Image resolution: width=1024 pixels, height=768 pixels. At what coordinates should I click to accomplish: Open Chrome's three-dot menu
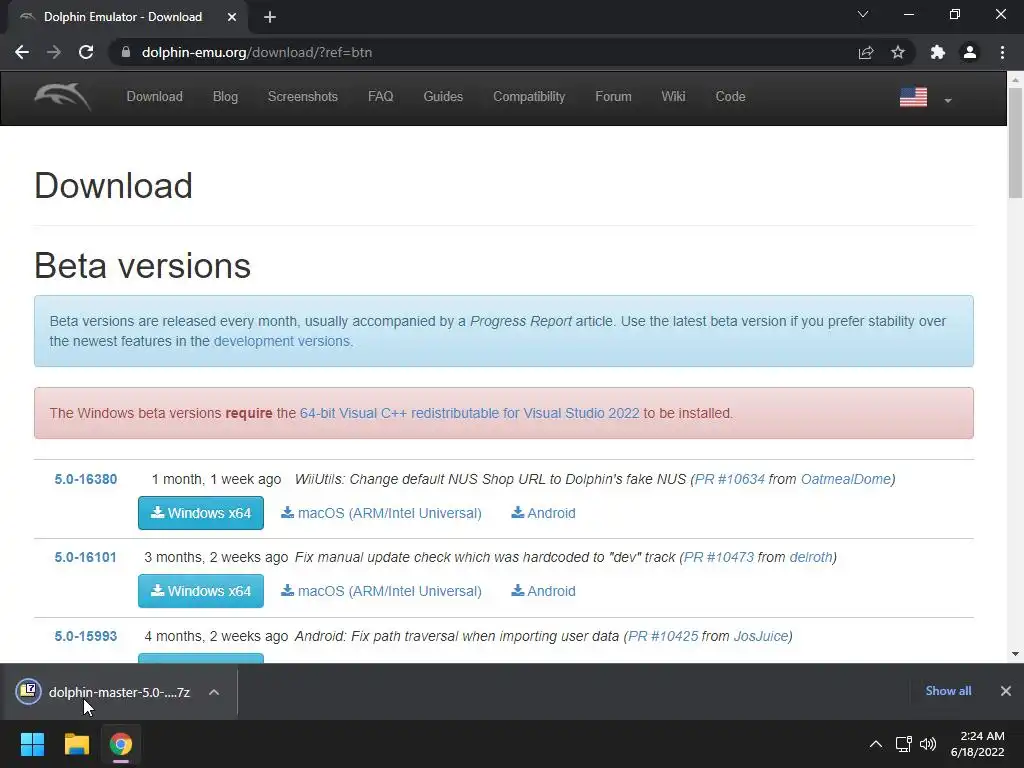[x=1002, y=52]
